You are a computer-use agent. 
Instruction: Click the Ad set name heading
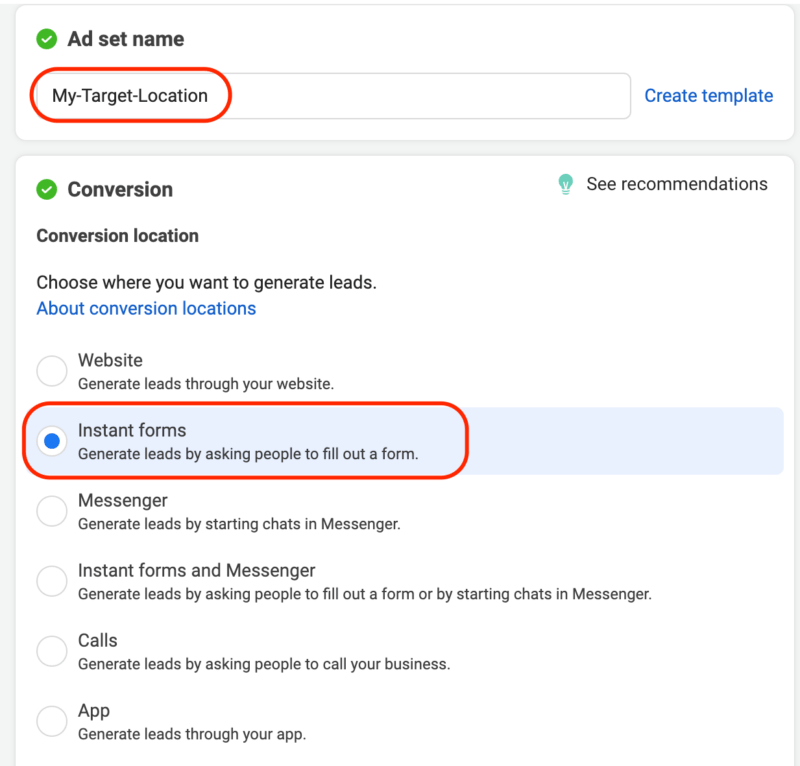[126, 39]
